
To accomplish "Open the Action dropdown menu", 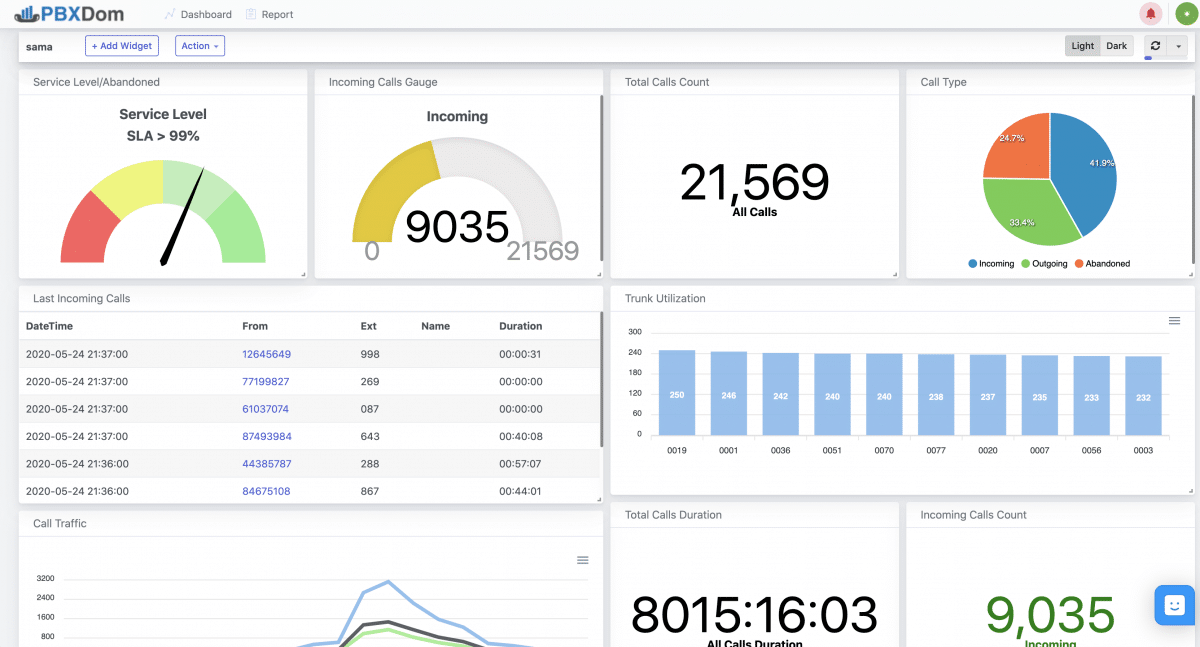I will [x=199, y=45].
